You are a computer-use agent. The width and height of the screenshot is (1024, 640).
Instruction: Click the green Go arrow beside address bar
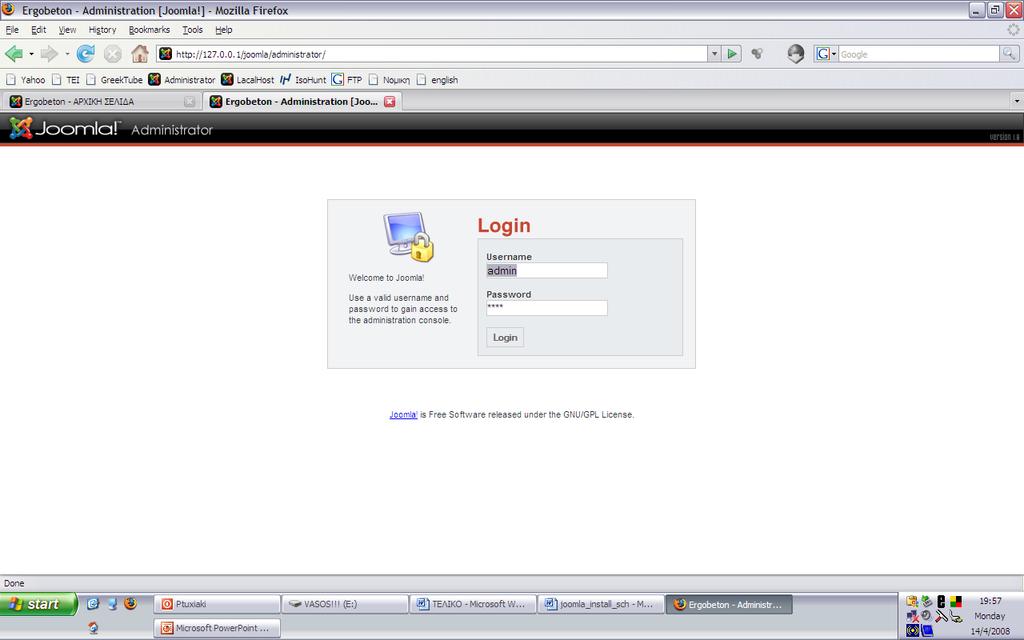(732, 54)
